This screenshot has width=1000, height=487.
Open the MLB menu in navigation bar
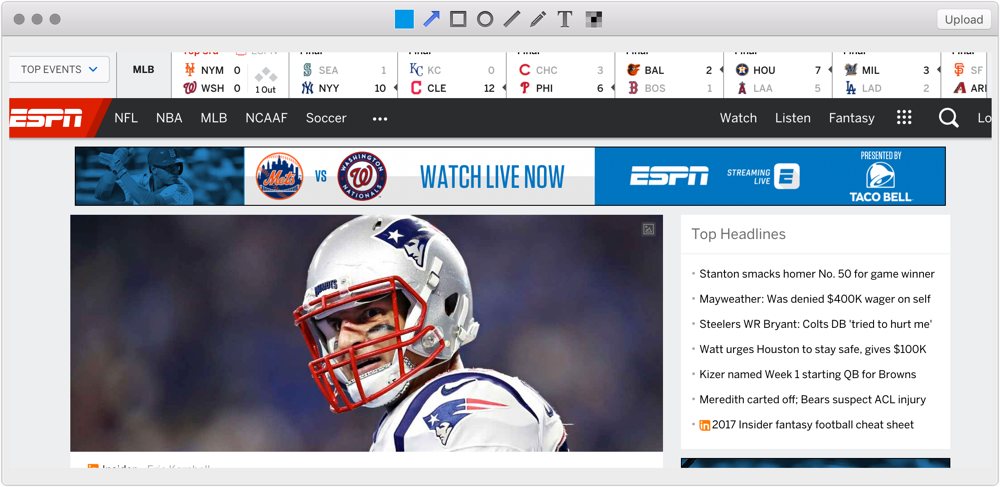pyautogui.click(x=214, y=118)
